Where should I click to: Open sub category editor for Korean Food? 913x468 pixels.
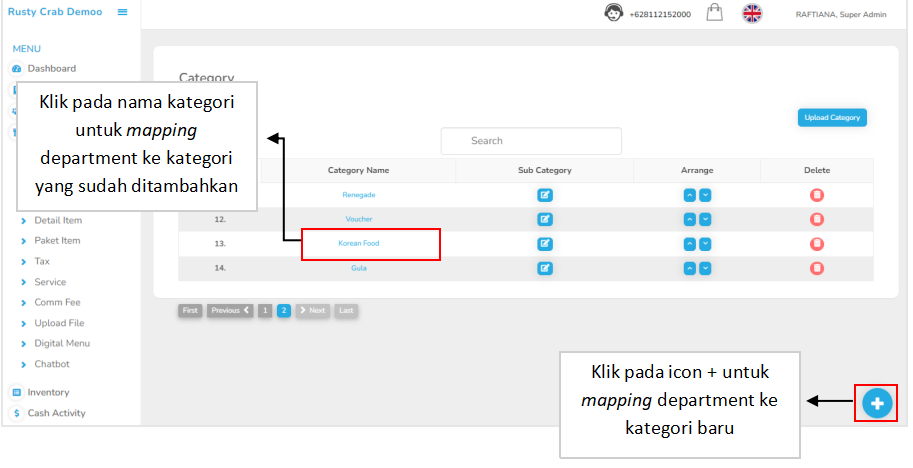click(545, 243)
